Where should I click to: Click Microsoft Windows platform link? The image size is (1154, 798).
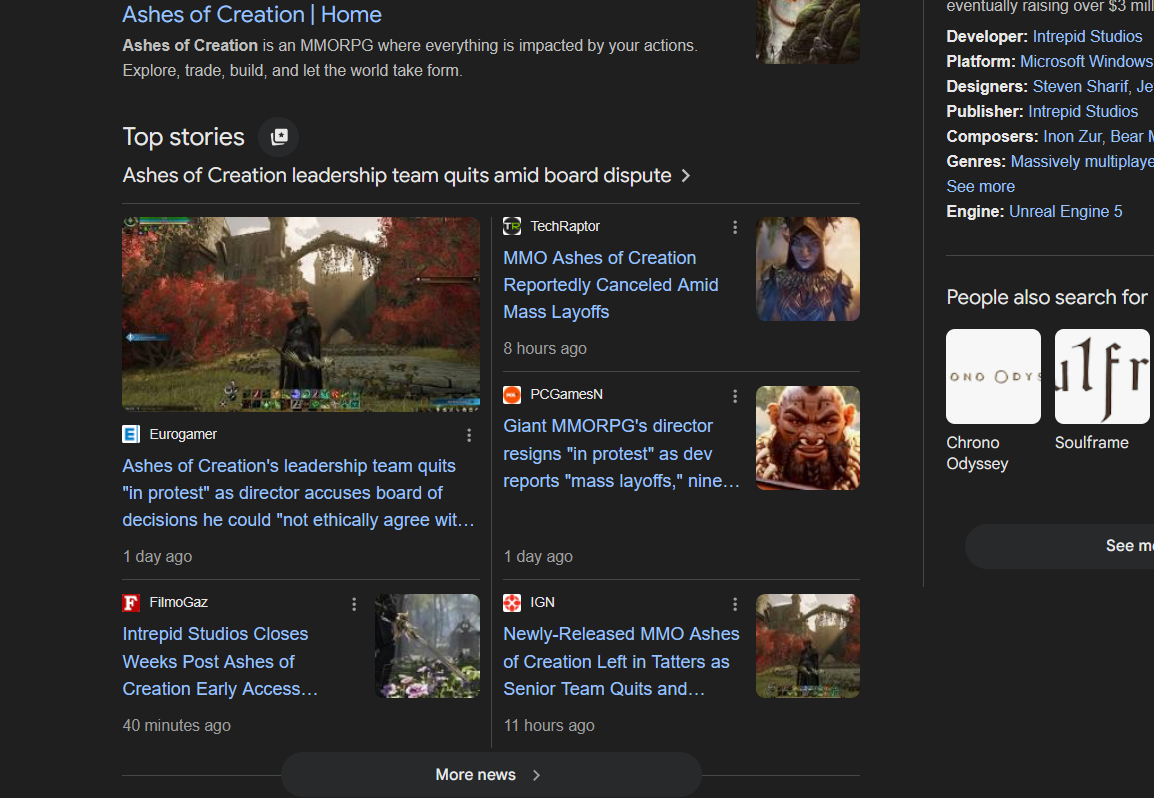(x=1086, y=62)
